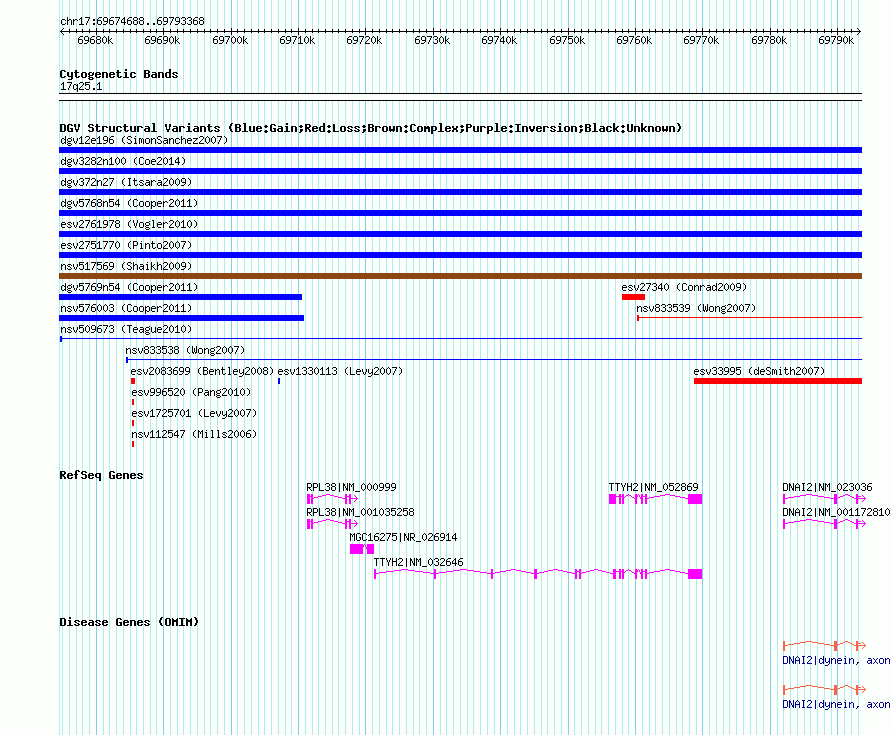
Task: Click the lower orange DNAI2 OMIM gene glyph
Action: tap(824, 690)
